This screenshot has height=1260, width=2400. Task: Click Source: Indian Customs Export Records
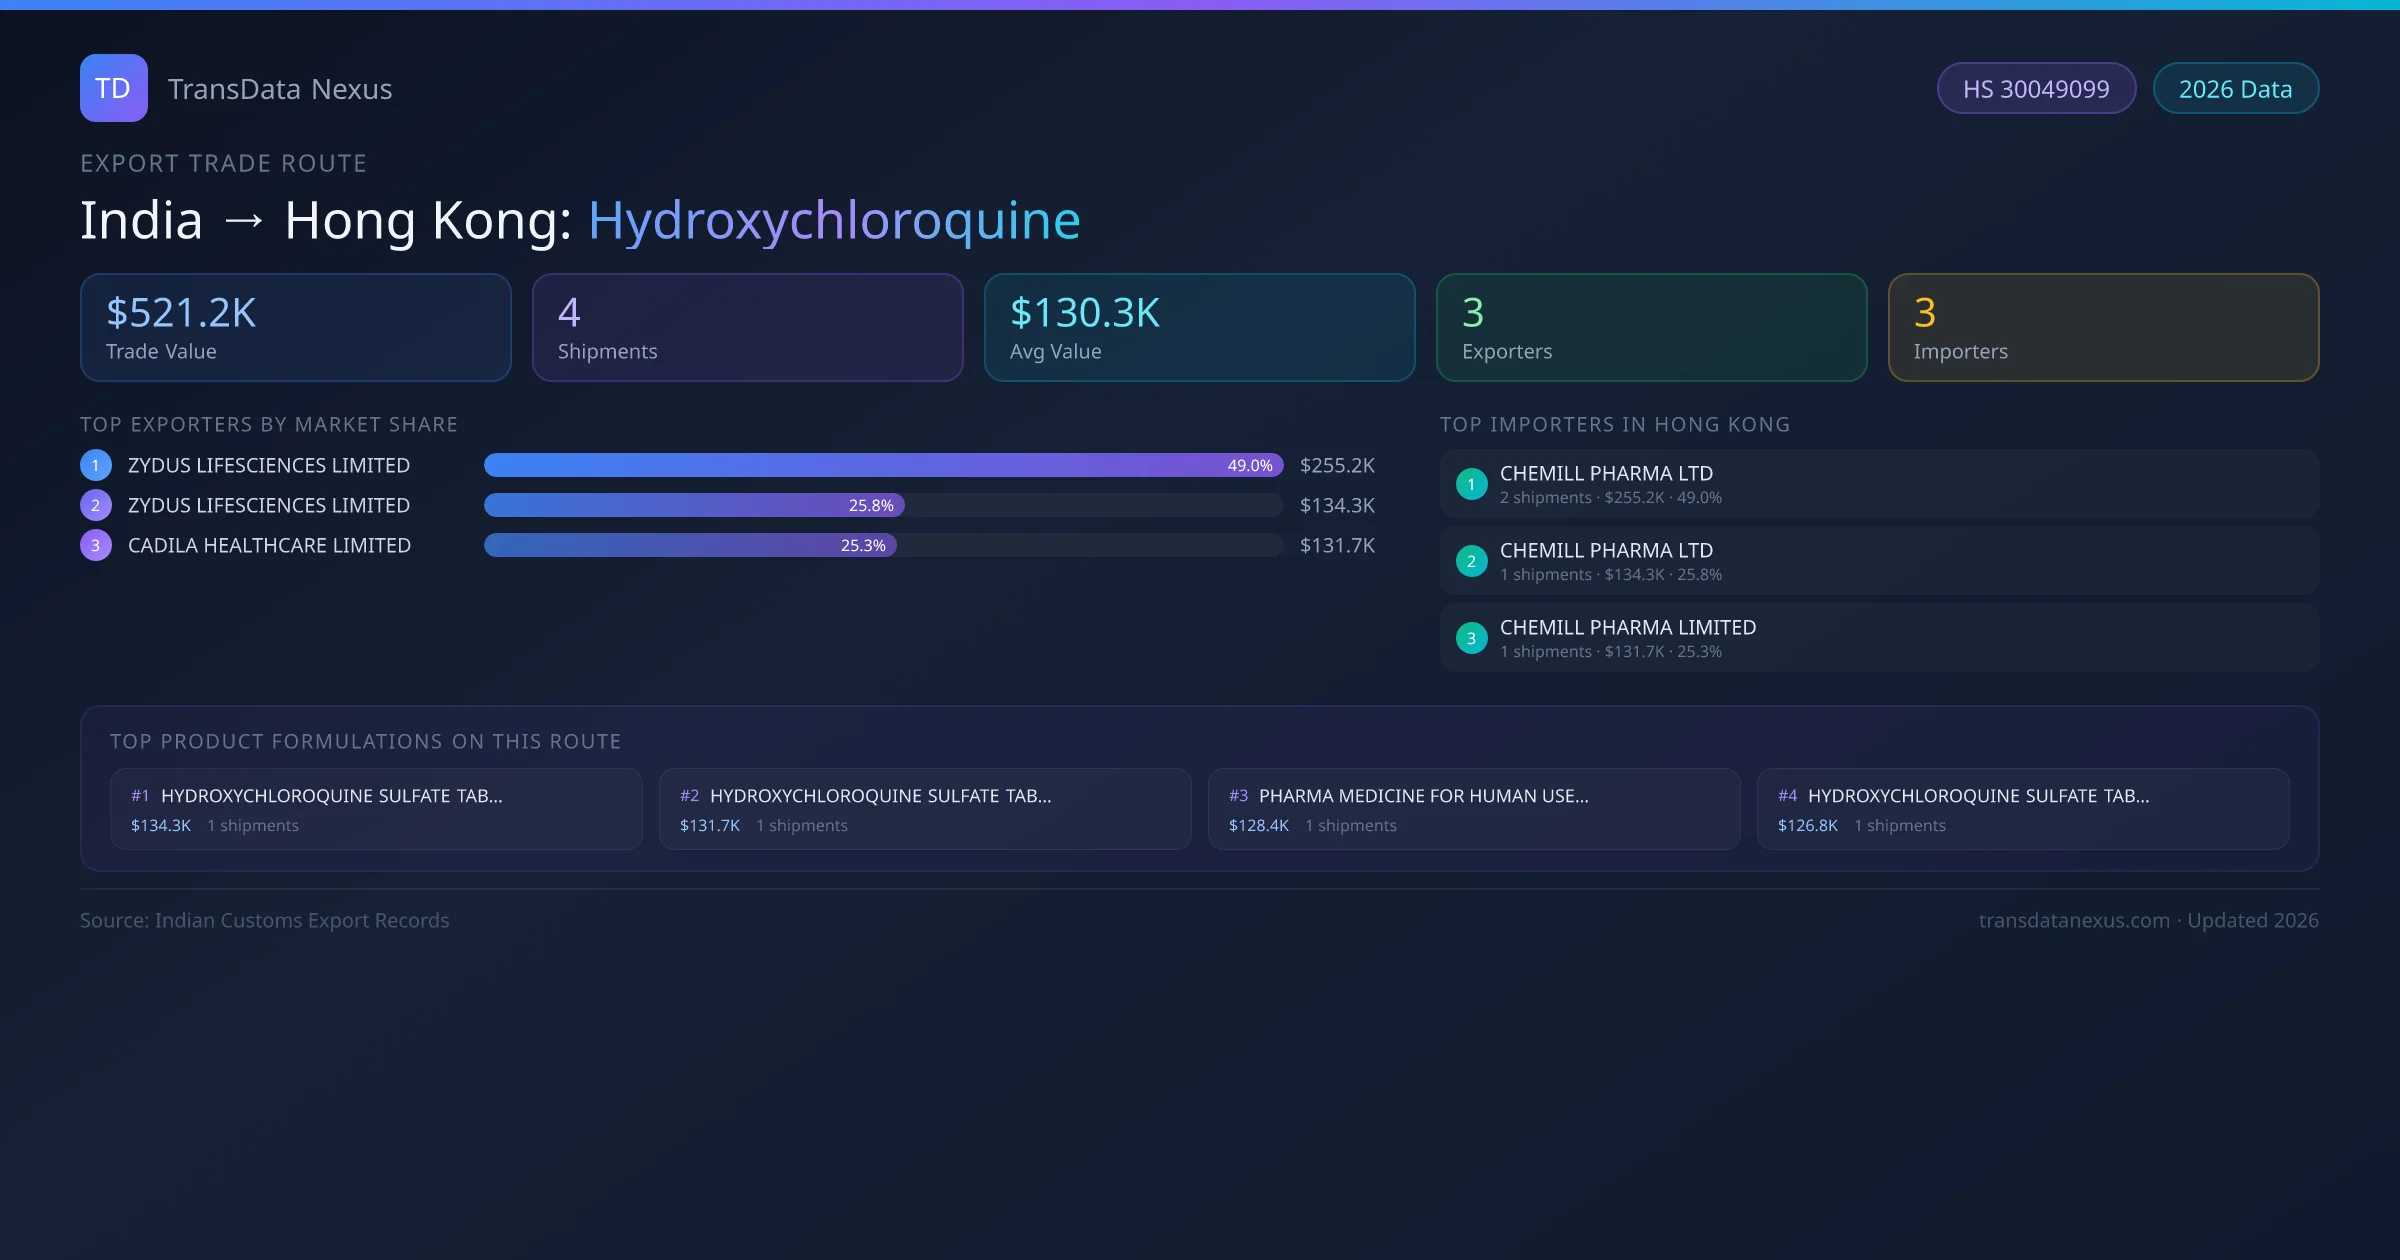pos(264,920)
